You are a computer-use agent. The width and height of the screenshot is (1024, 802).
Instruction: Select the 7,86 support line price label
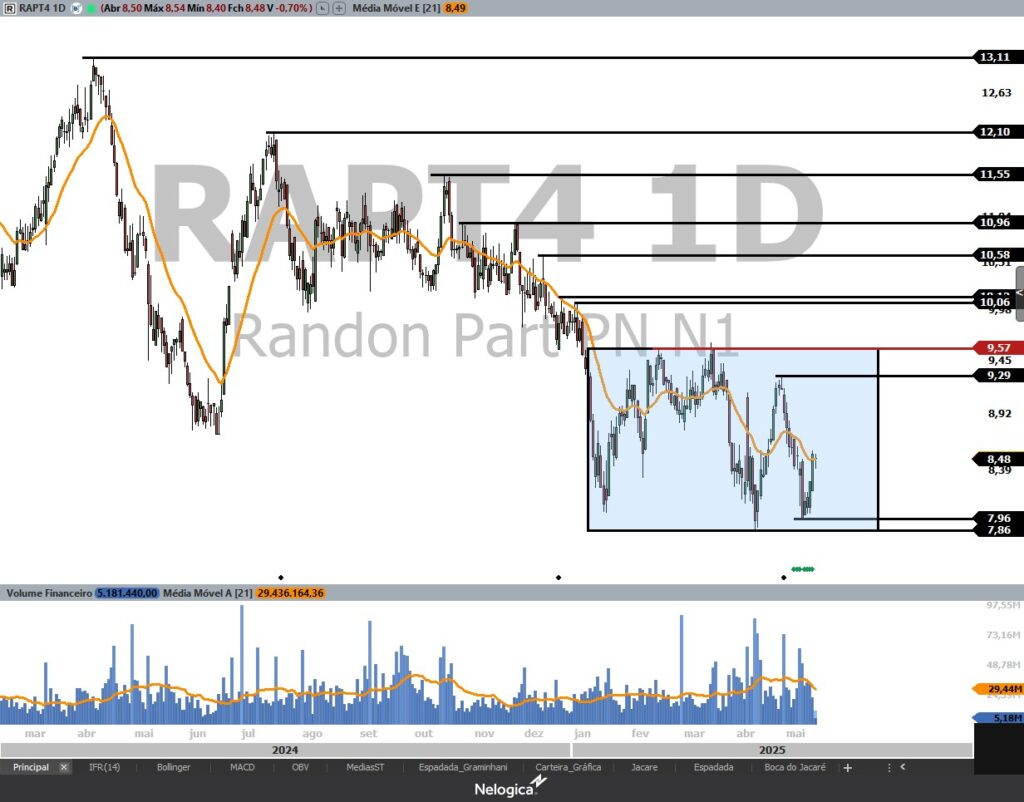coord(998,530)
